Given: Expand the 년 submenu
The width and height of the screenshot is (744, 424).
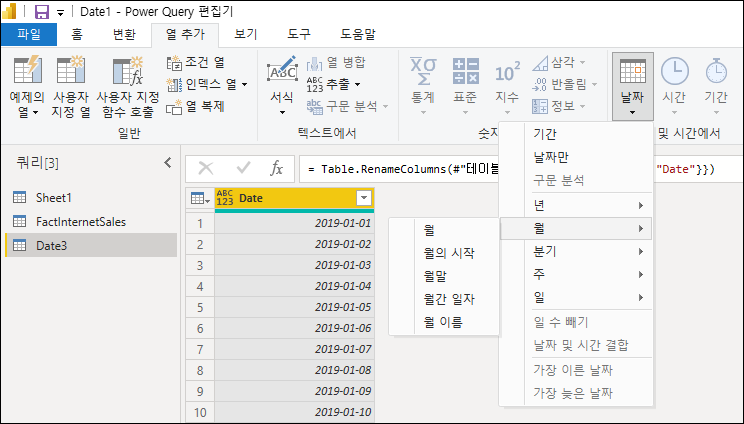Looking at the screenshot, I should tap(576, 205).
